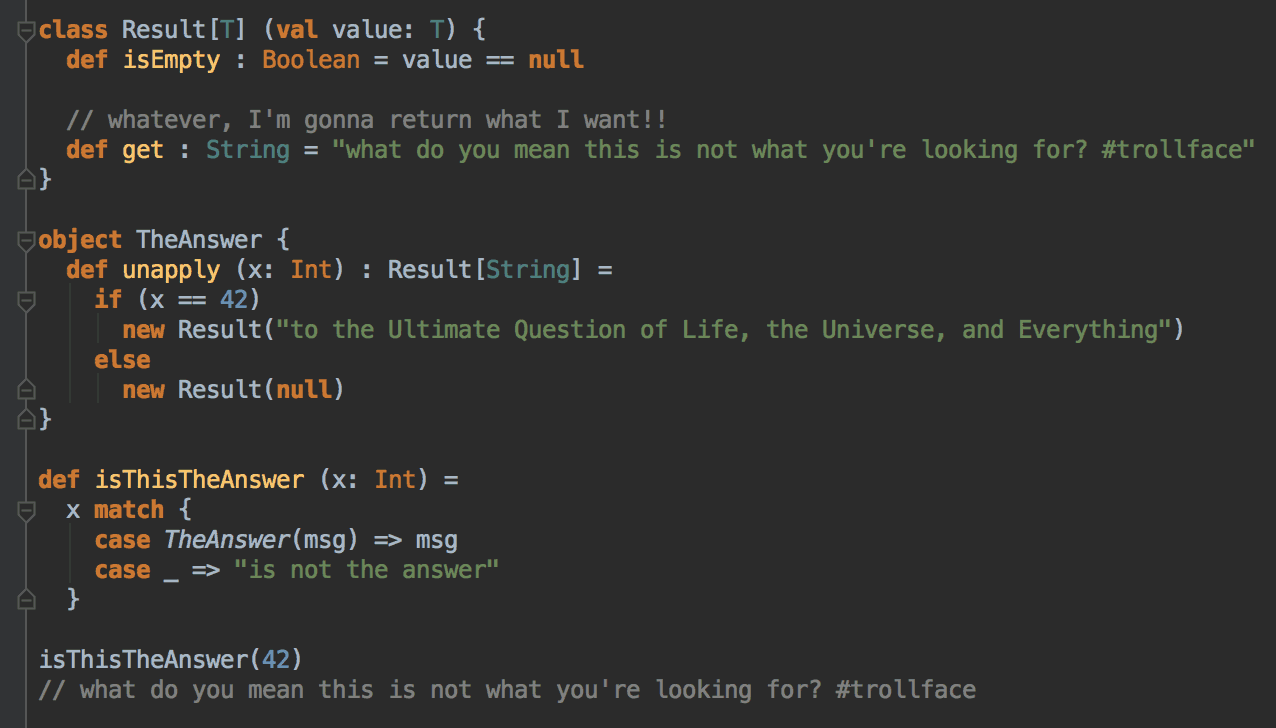Collapse the class Result code block
Viewport: 1276px width, 728px height.
pos(27,31)
